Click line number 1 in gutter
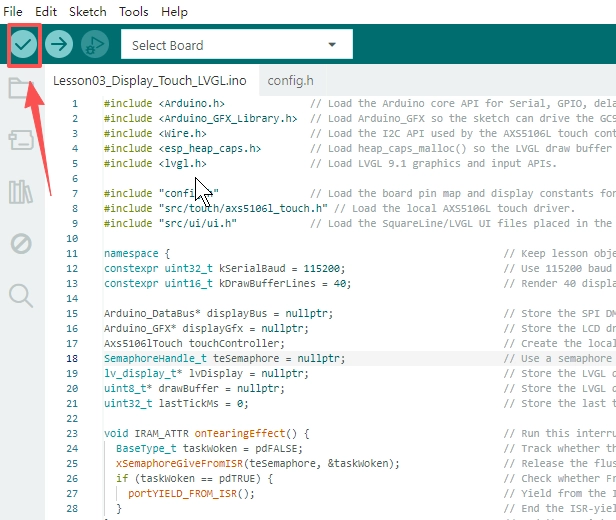 [x=75, y=104]
